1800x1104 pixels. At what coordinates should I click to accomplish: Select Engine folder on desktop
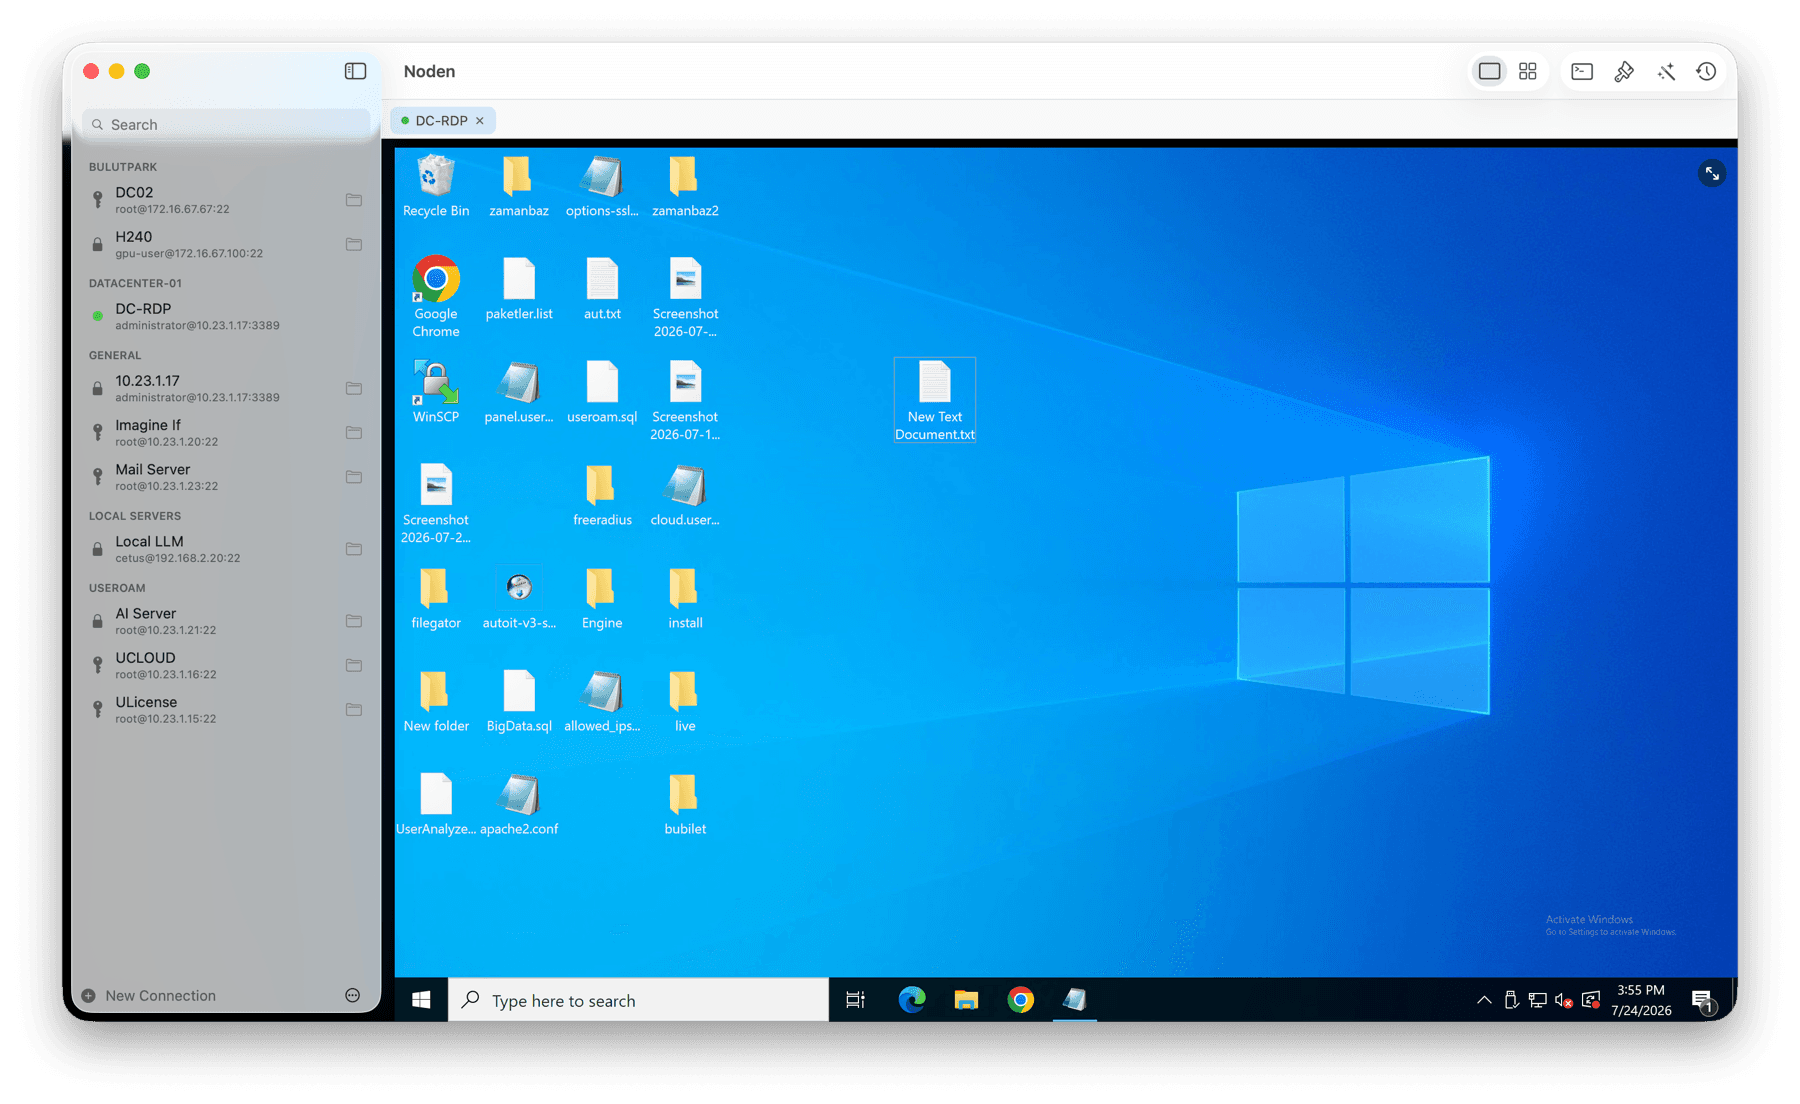602,598
